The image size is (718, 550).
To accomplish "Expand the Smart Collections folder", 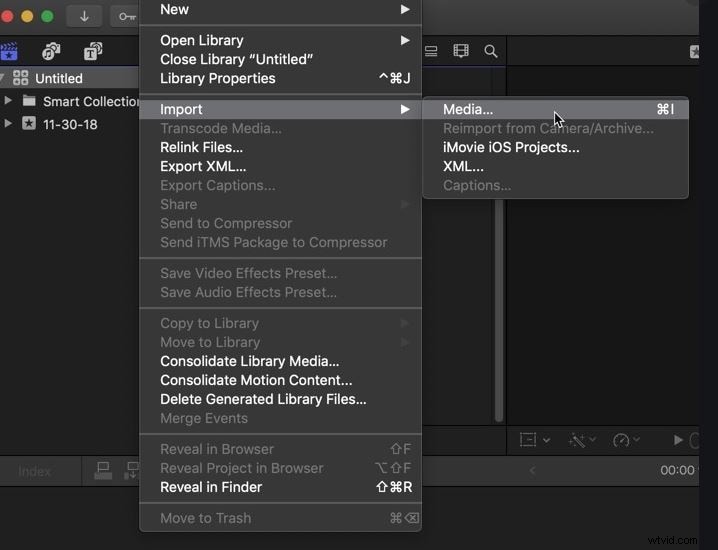I will 8,100.
